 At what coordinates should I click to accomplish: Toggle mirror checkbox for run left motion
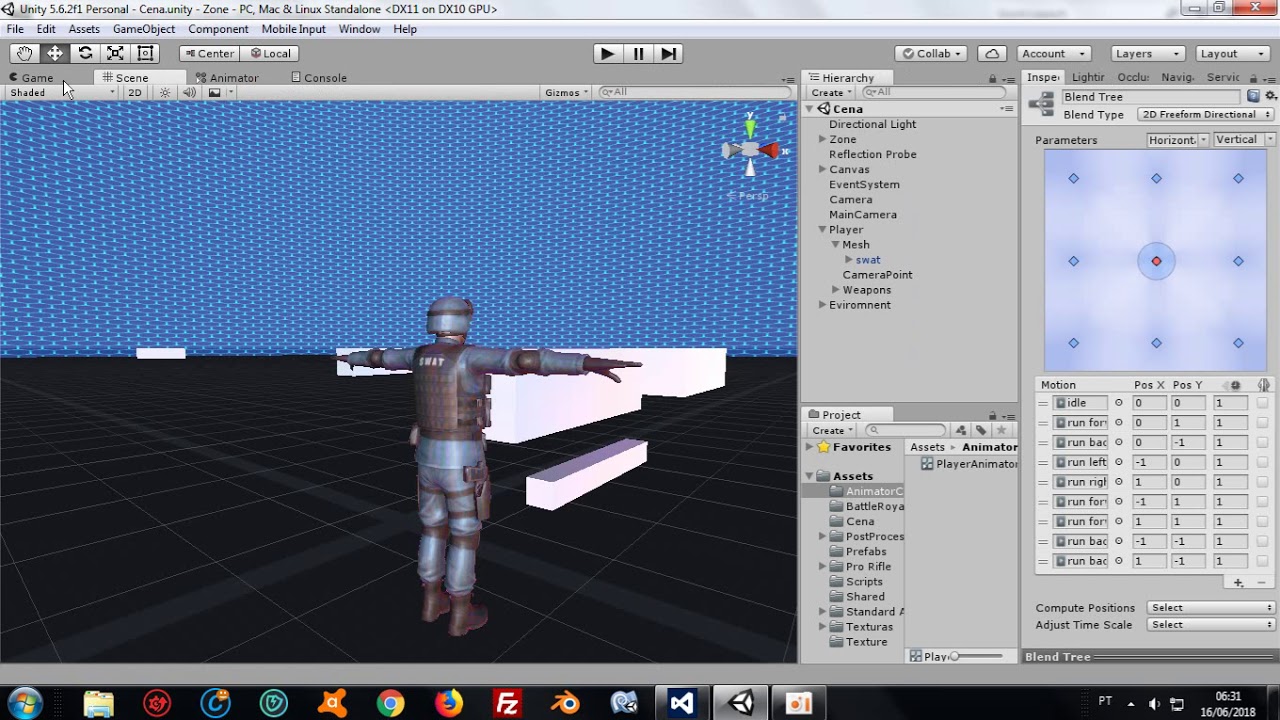[x=1262, y=462]
